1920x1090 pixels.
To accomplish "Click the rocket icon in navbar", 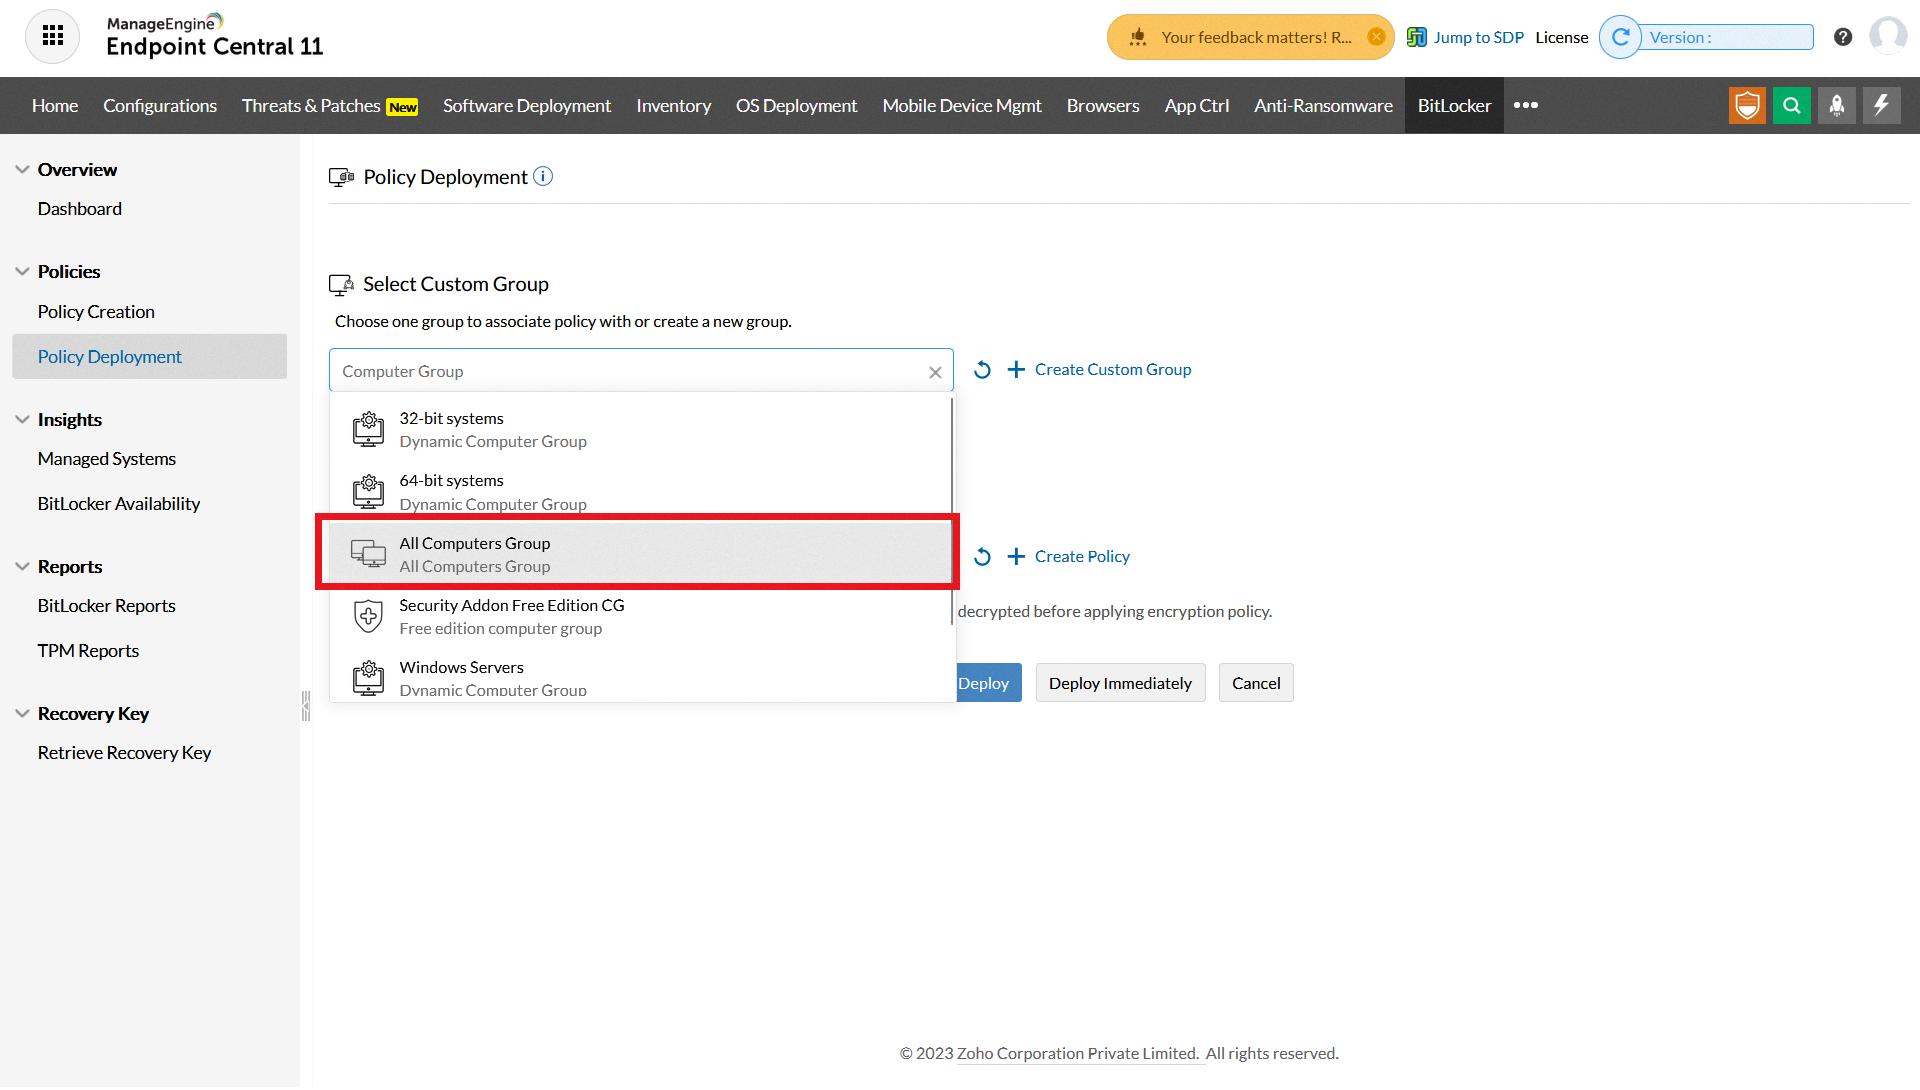I will tap(1837, 106).
